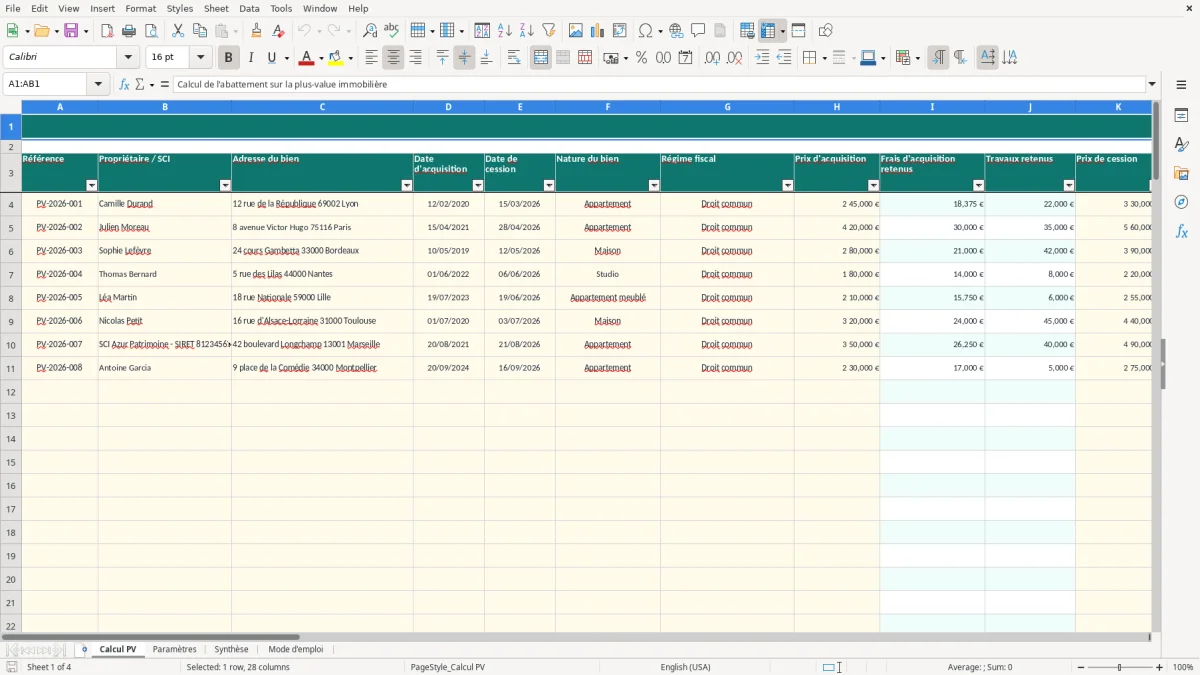Add a decimal place
Viewport: 1200px width, 675px height.
[x=712, y=58]
